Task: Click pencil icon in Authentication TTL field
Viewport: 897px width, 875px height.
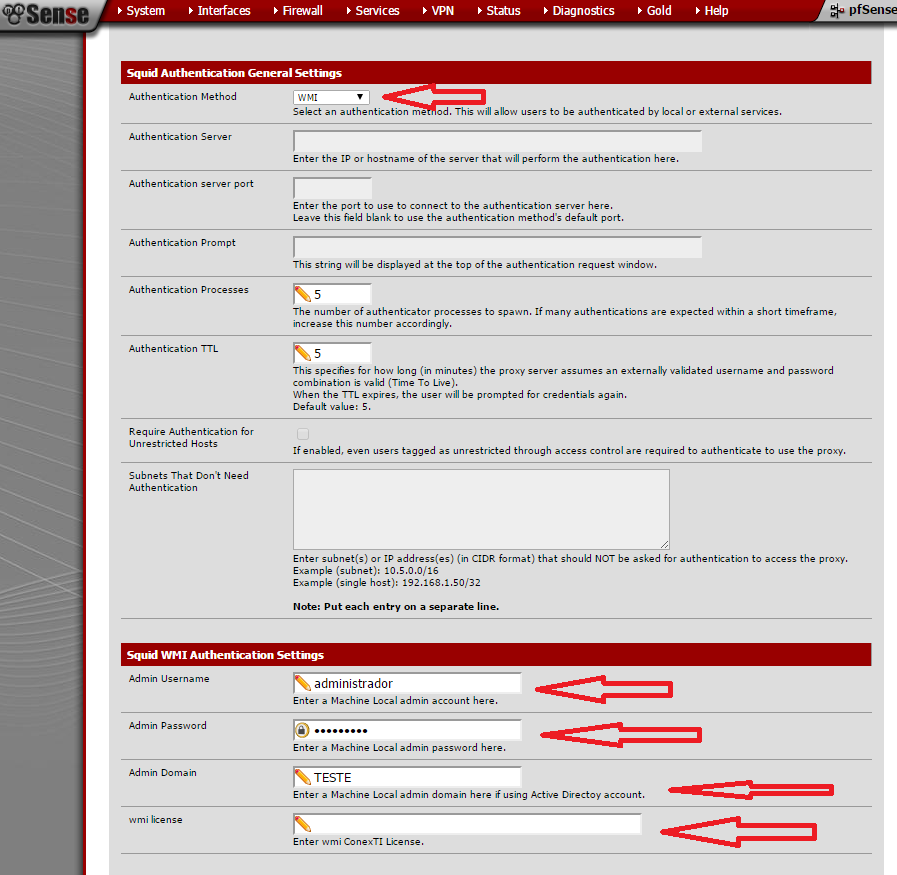Action: point(302,354)
